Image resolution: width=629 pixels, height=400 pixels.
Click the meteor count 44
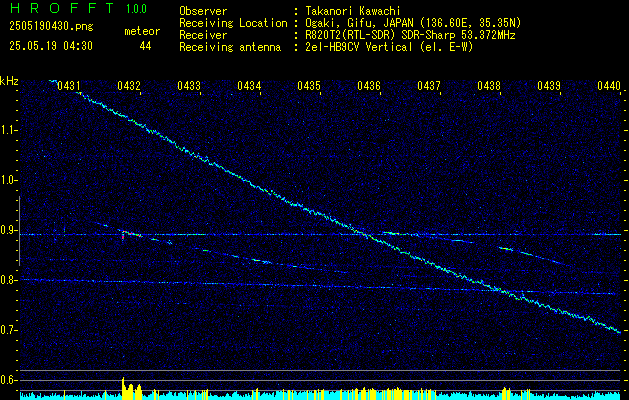click(x=145, y=46)
